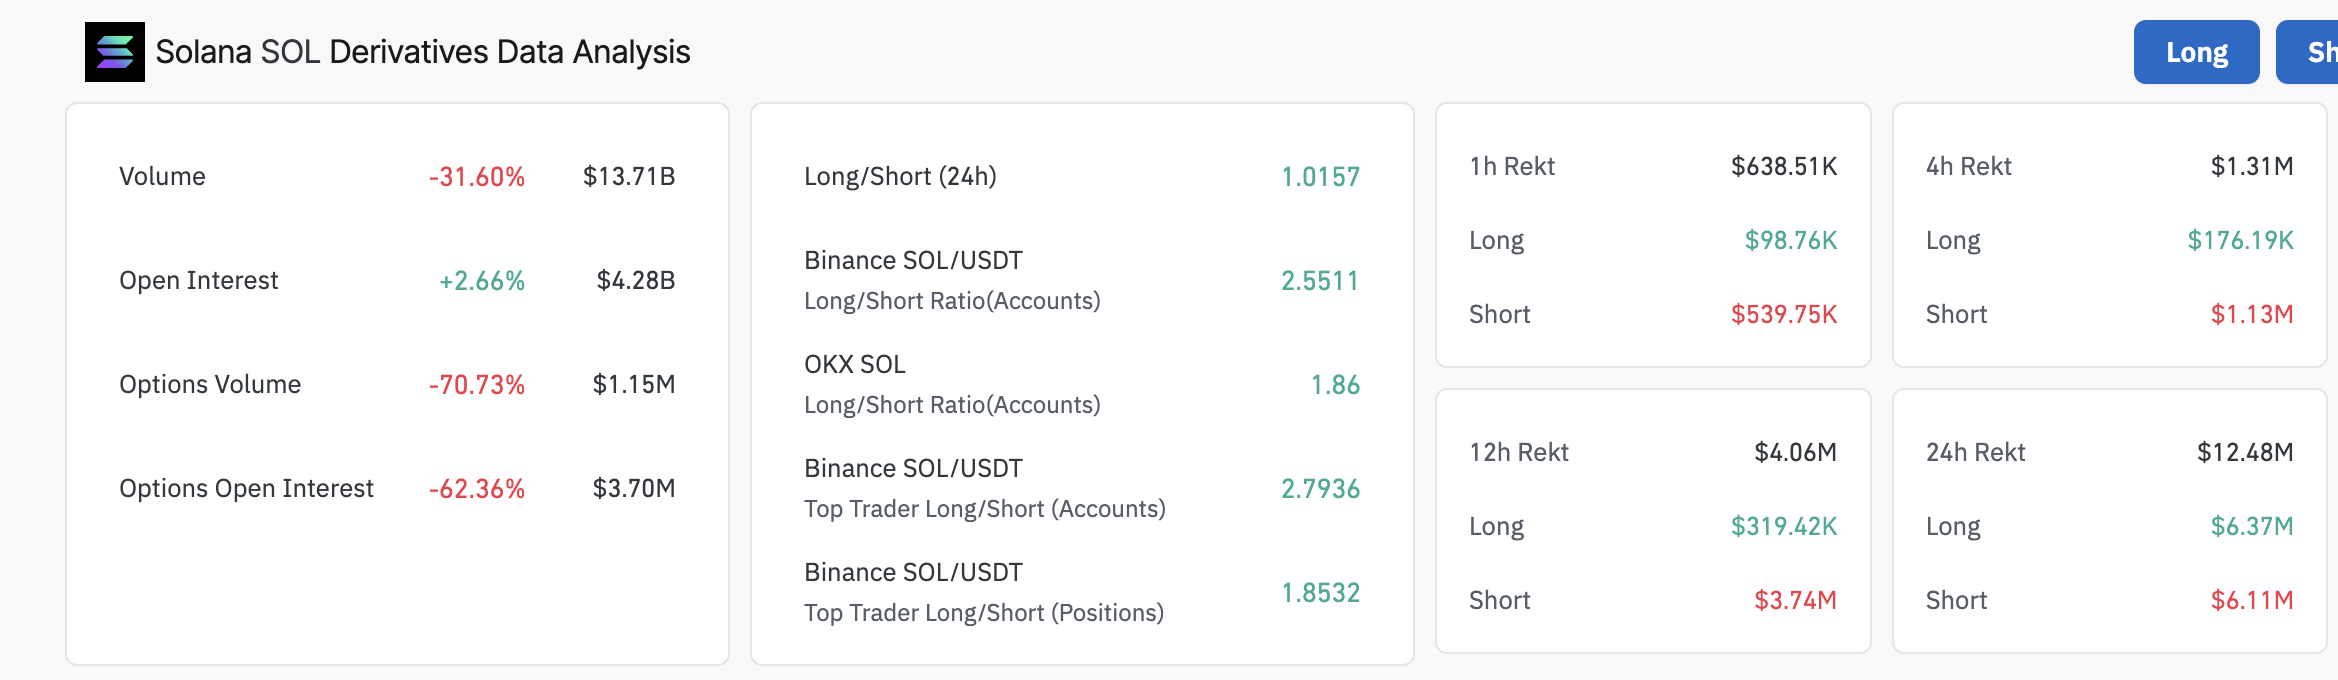
Task: Click 12h Rekt total $4.06M
Action: pos(1795,452)
